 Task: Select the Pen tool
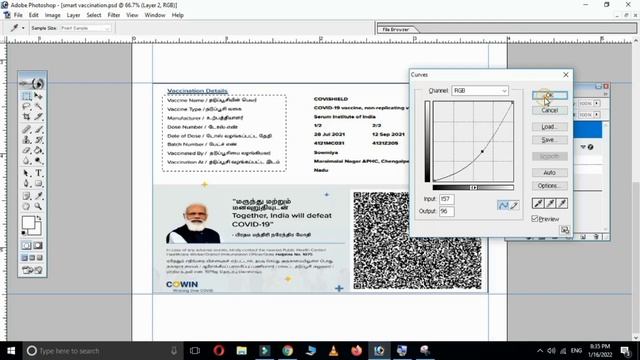pyautogui.click(x=27, y=183)
